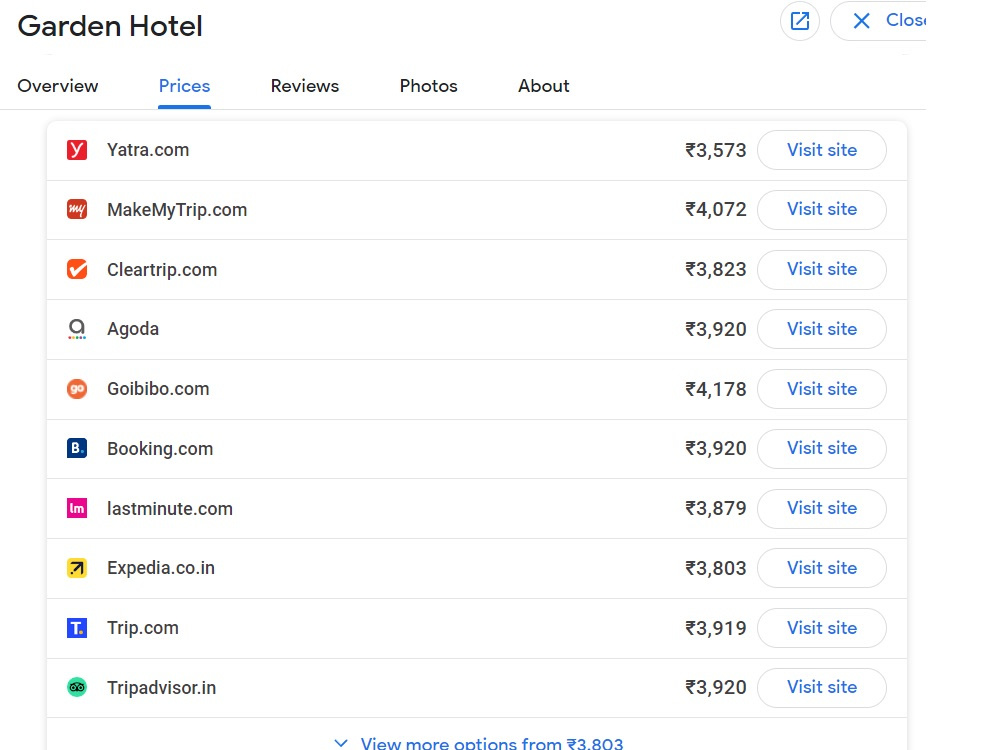The image size is (1000, 750).
Task: Switch to the Reviews tab
Action: tap(305, 86)
